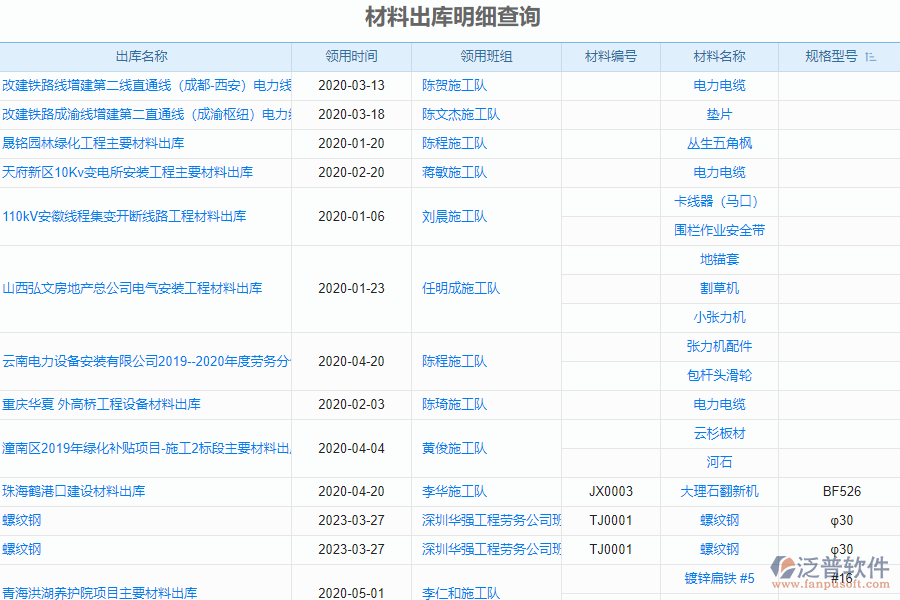Viewport: 900px width, 600px height.
Task: Open material 大理石翻新机
Action: pos(718,491)
